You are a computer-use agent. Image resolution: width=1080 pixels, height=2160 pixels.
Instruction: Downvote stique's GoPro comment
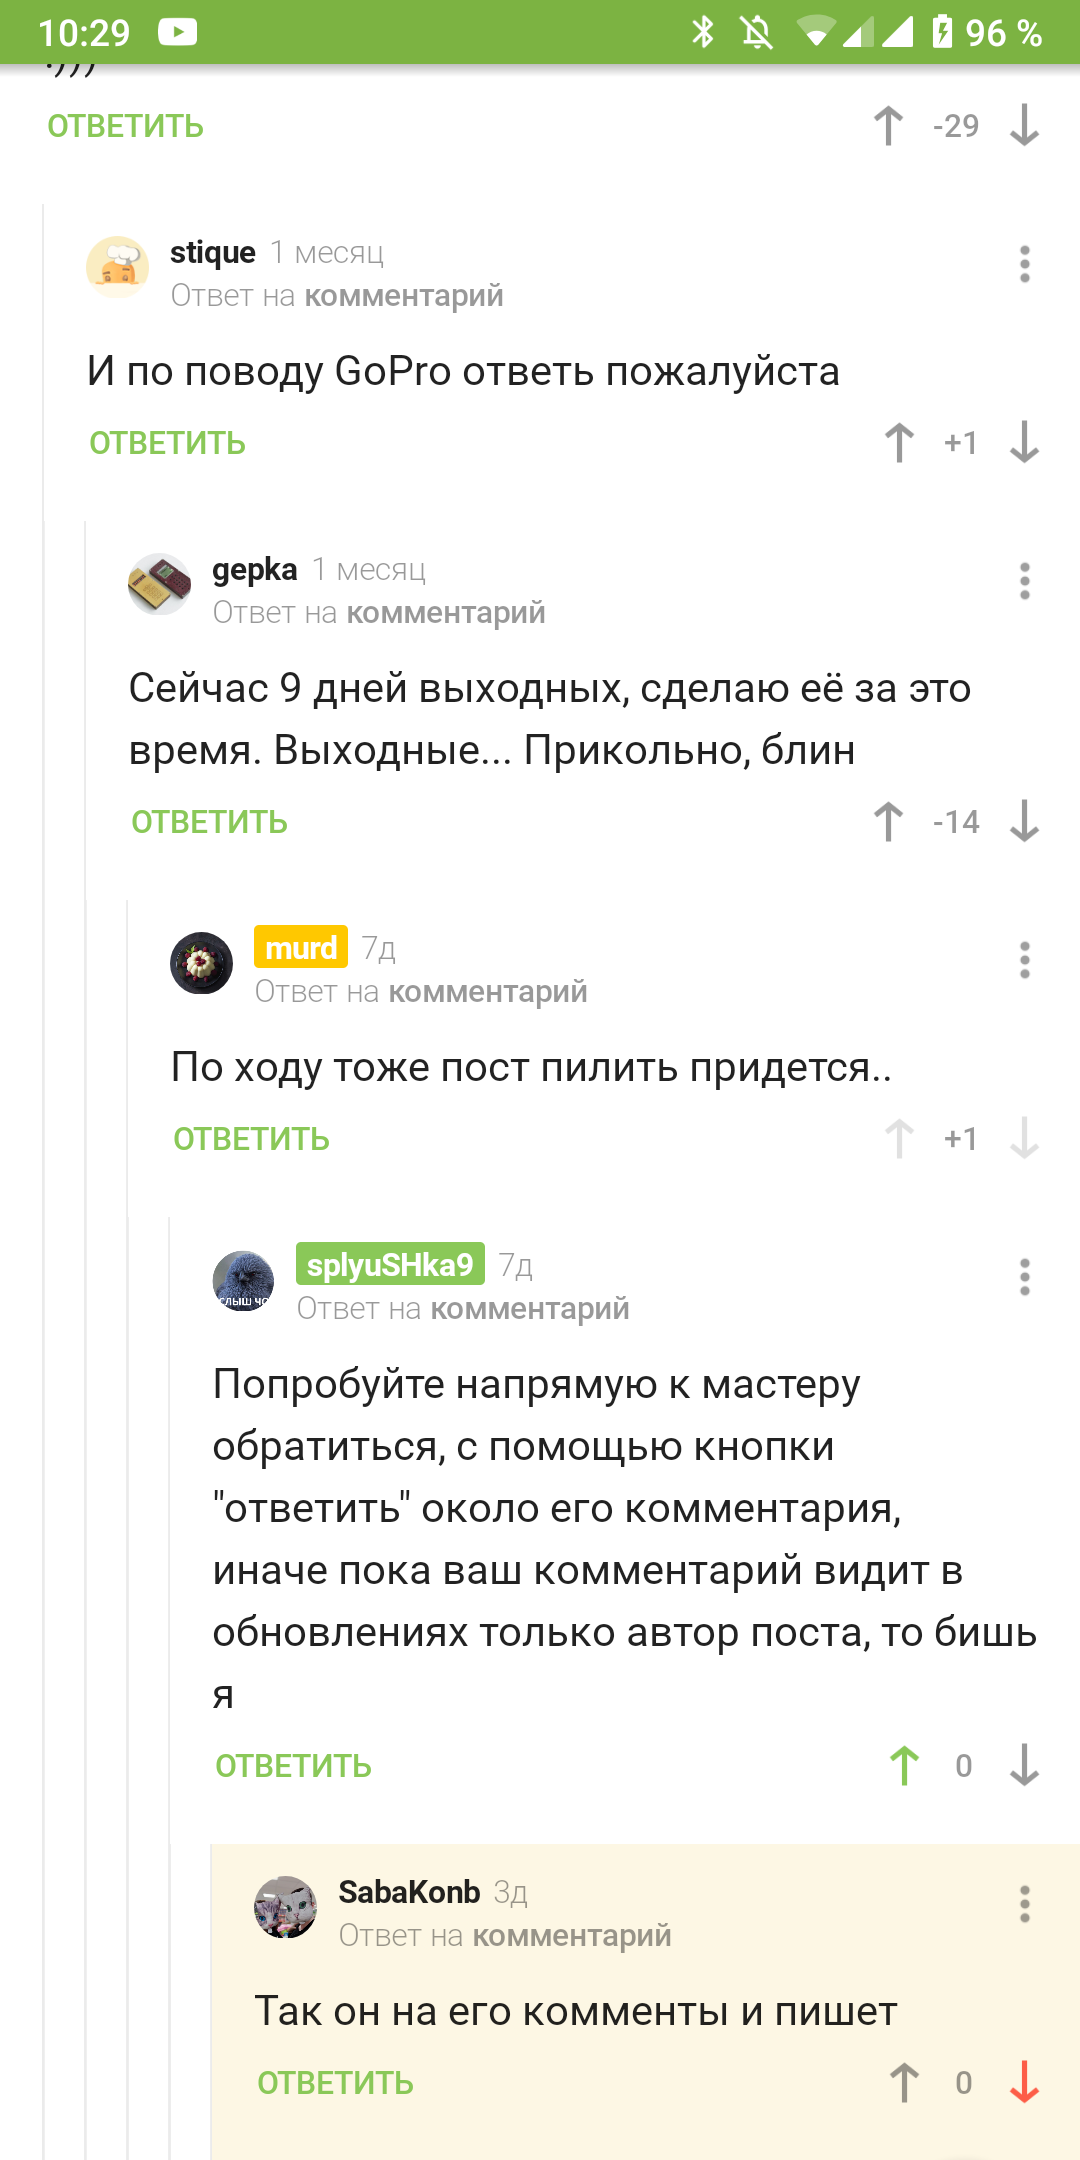[x=1024, y=442]
